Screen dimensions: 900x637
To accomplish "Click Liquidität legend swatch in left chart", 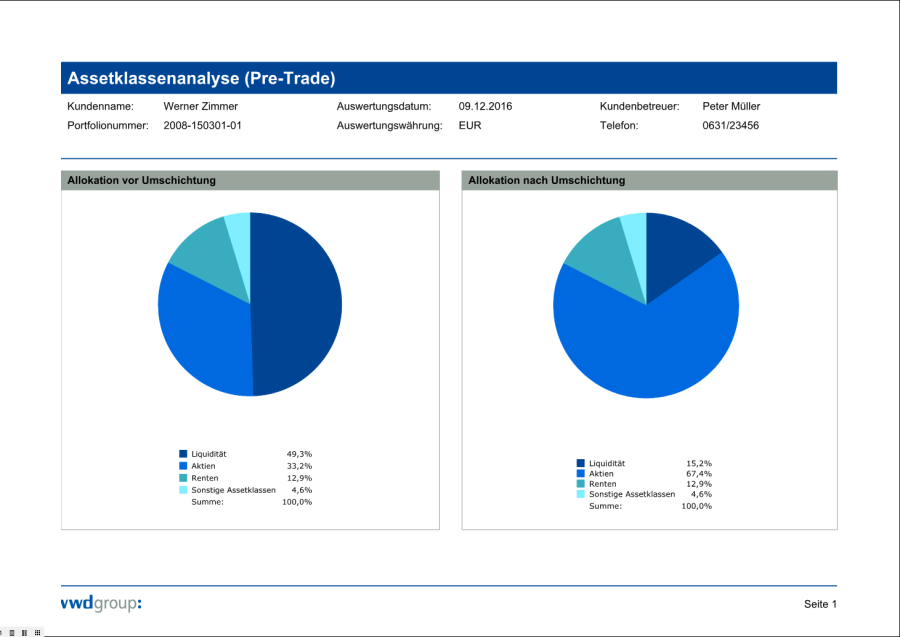I will (183, 454).
